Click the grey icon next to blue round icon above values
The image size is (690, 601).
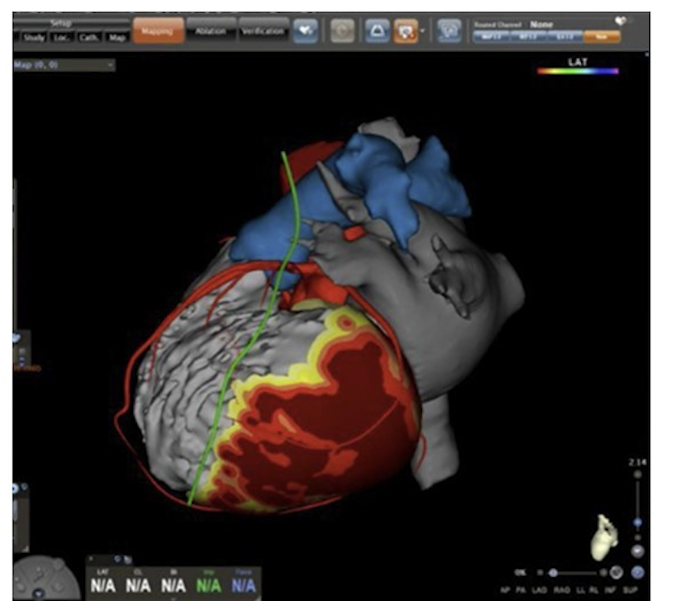click(x=128, y=560)
